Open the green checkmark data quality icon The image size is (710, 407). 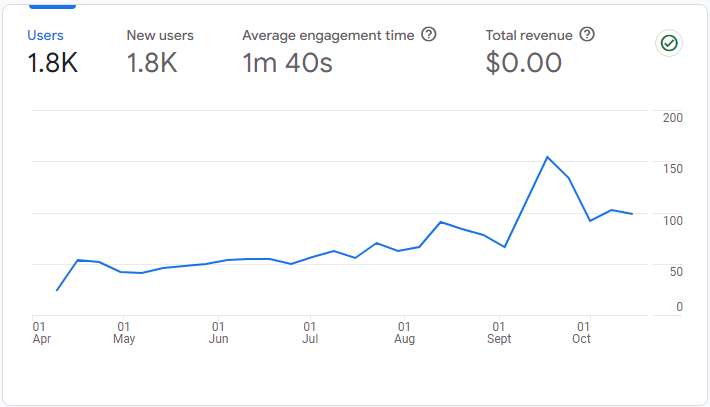(x=668, y=43)
